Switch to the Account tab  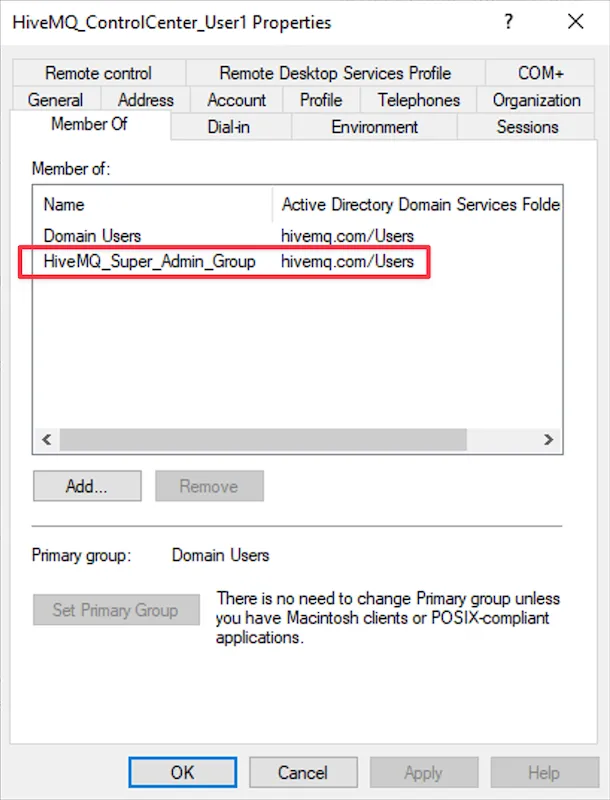coord(236,100)
